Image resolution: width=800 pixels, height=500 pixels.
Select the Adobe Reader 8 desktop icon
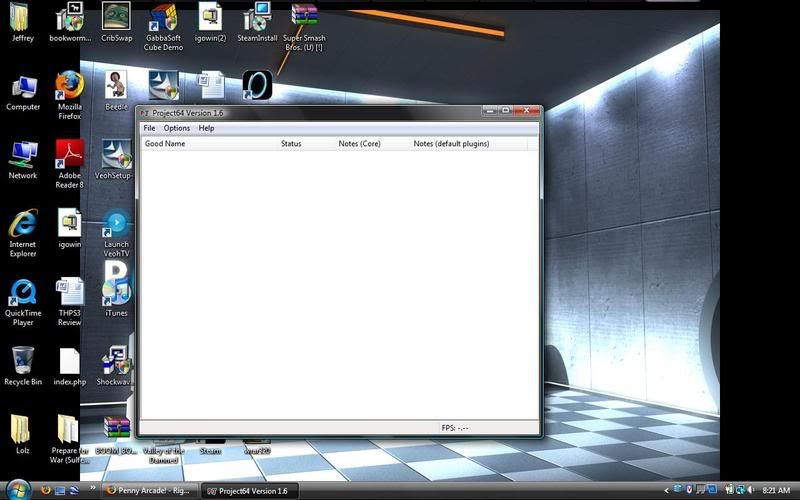(x=69, y=156)
